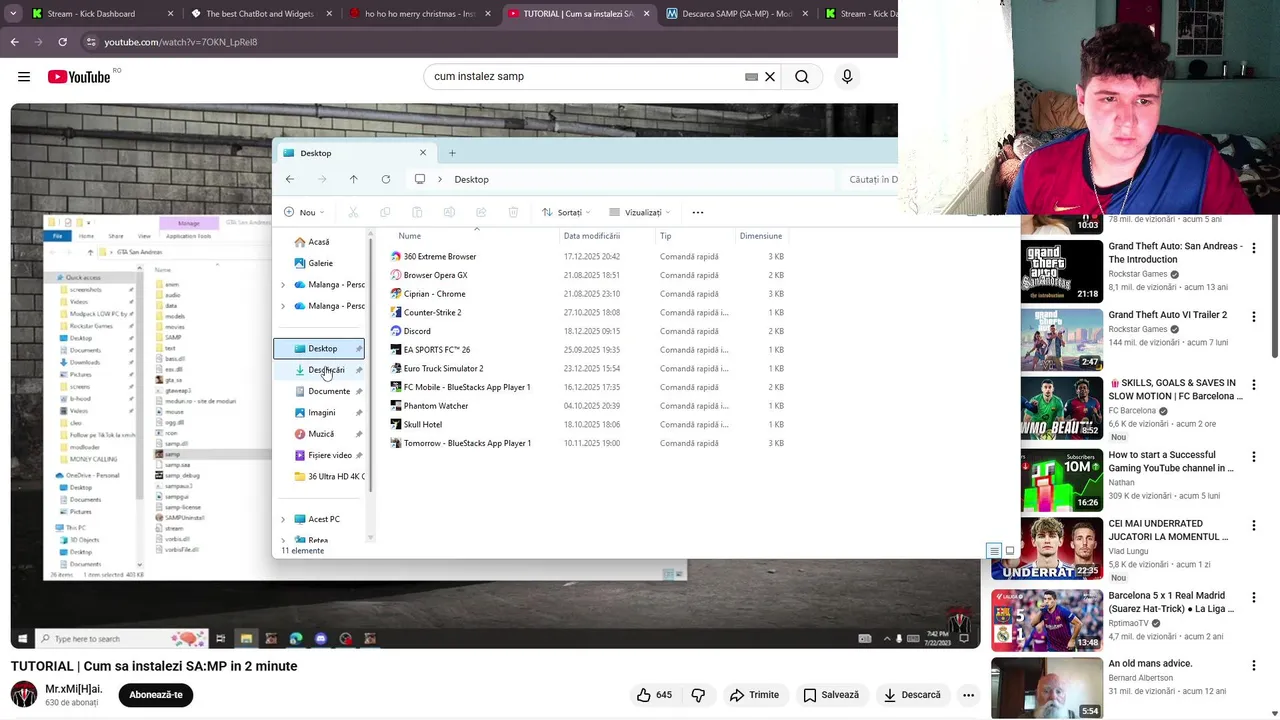1280x720 pixels.
Task: Sort files by the Nume column
Action: (x=409, y=236)
